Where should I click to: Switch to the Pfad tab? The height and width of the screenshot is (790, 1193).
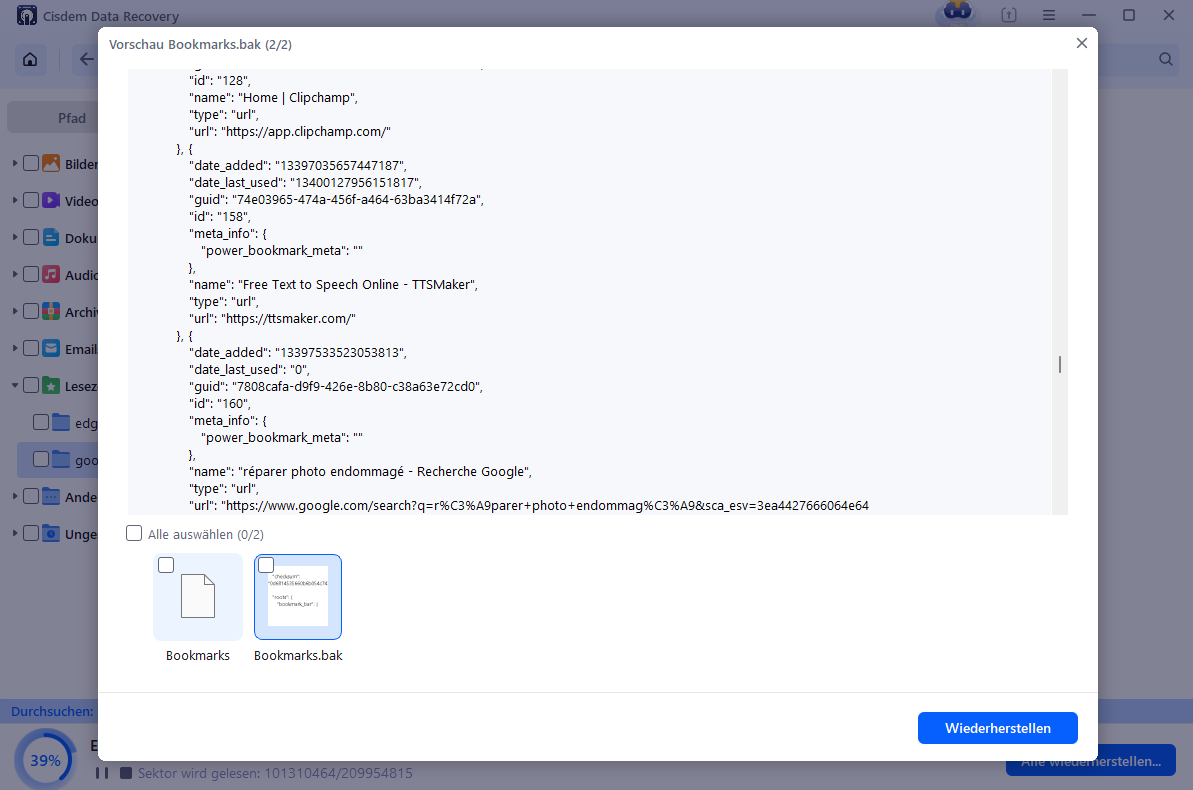[x=72, y=118]
